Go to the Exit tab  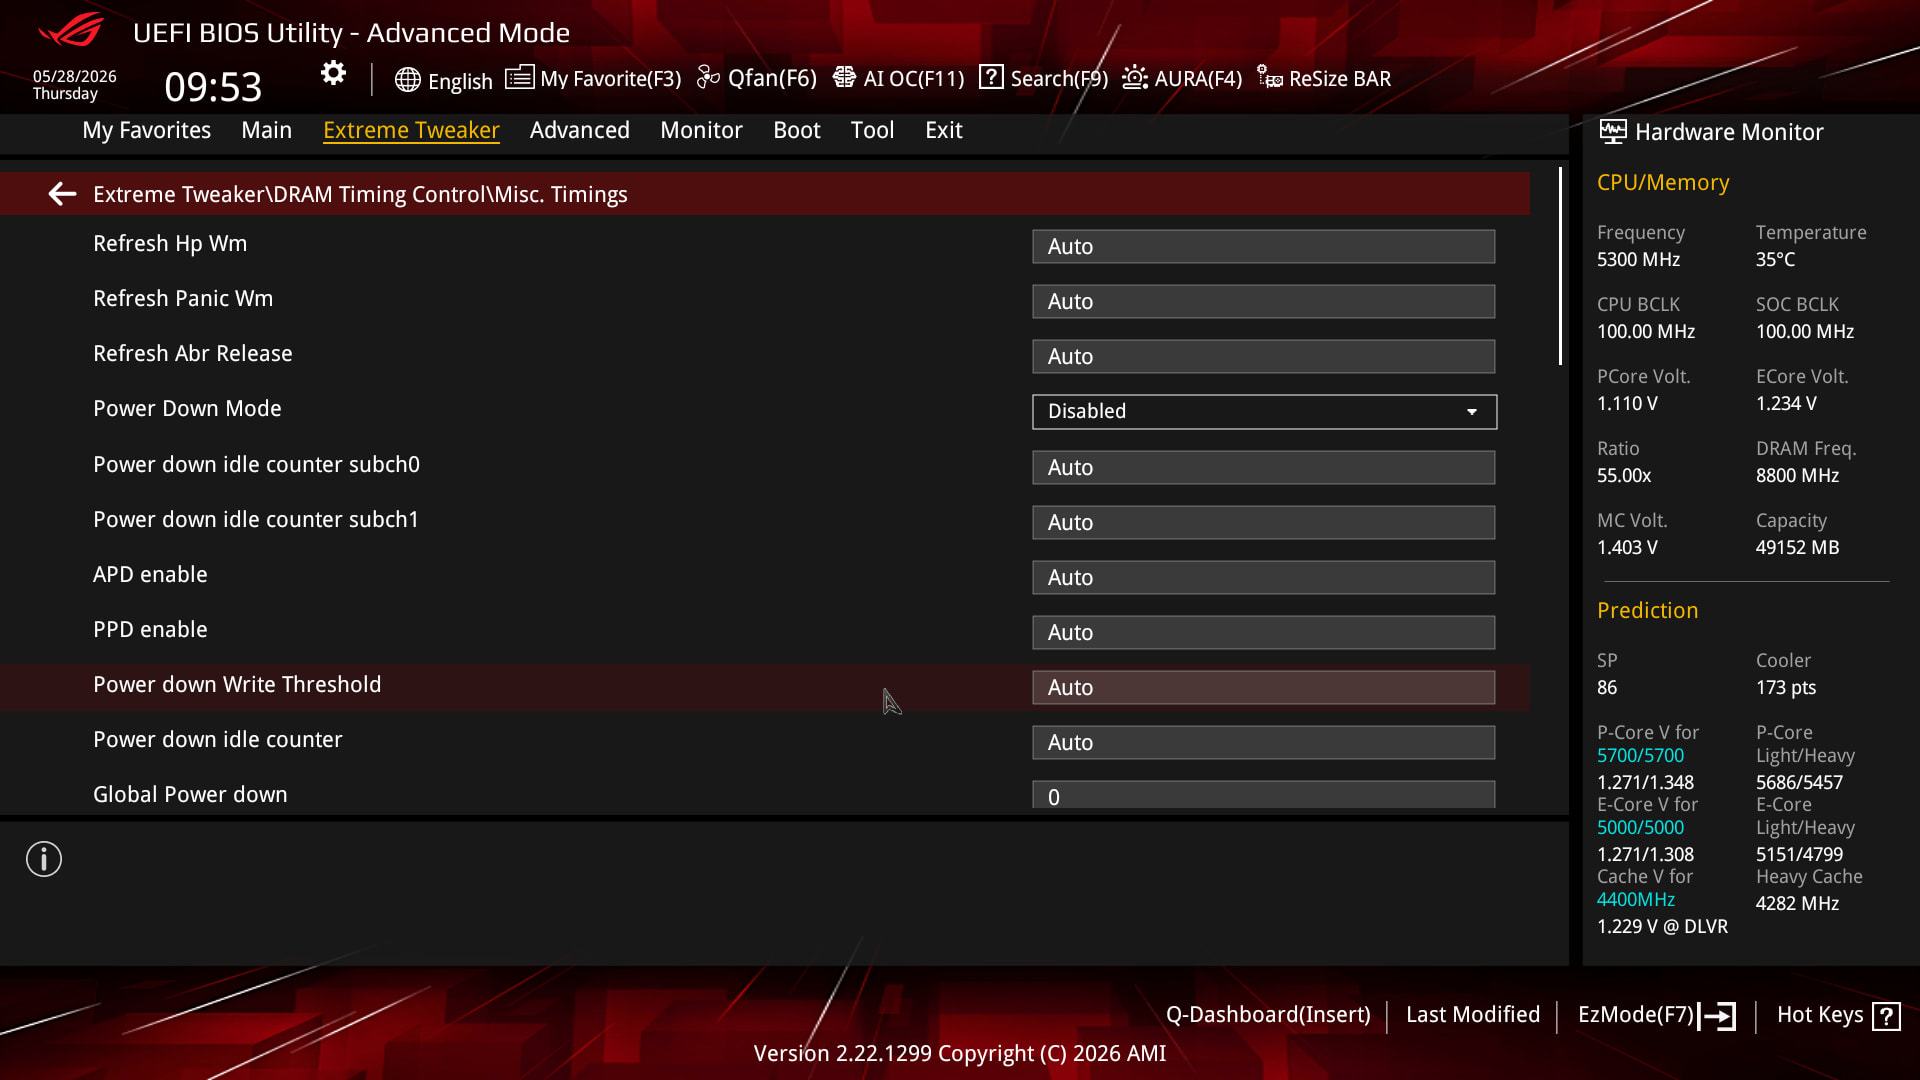(x=944, y=130)
